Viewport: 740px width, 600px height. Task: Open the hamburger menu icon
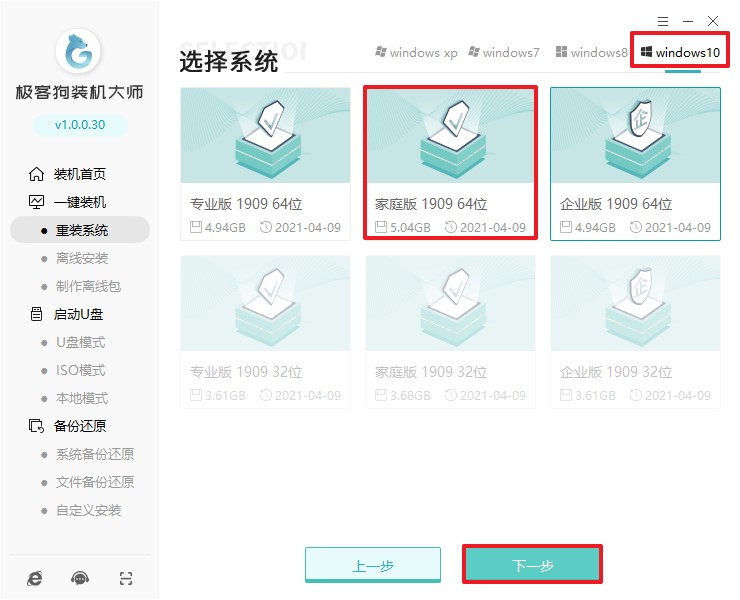point(662,20)
